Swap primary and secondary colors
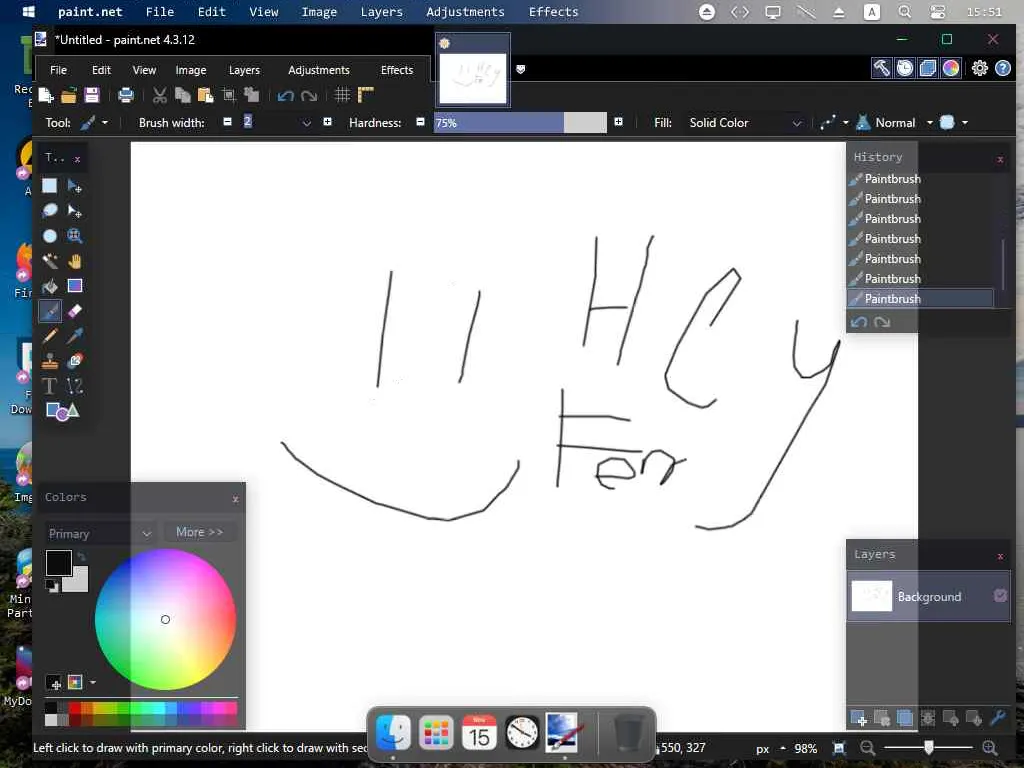The width and height of the screenshot is (1024, 768). 81,556
